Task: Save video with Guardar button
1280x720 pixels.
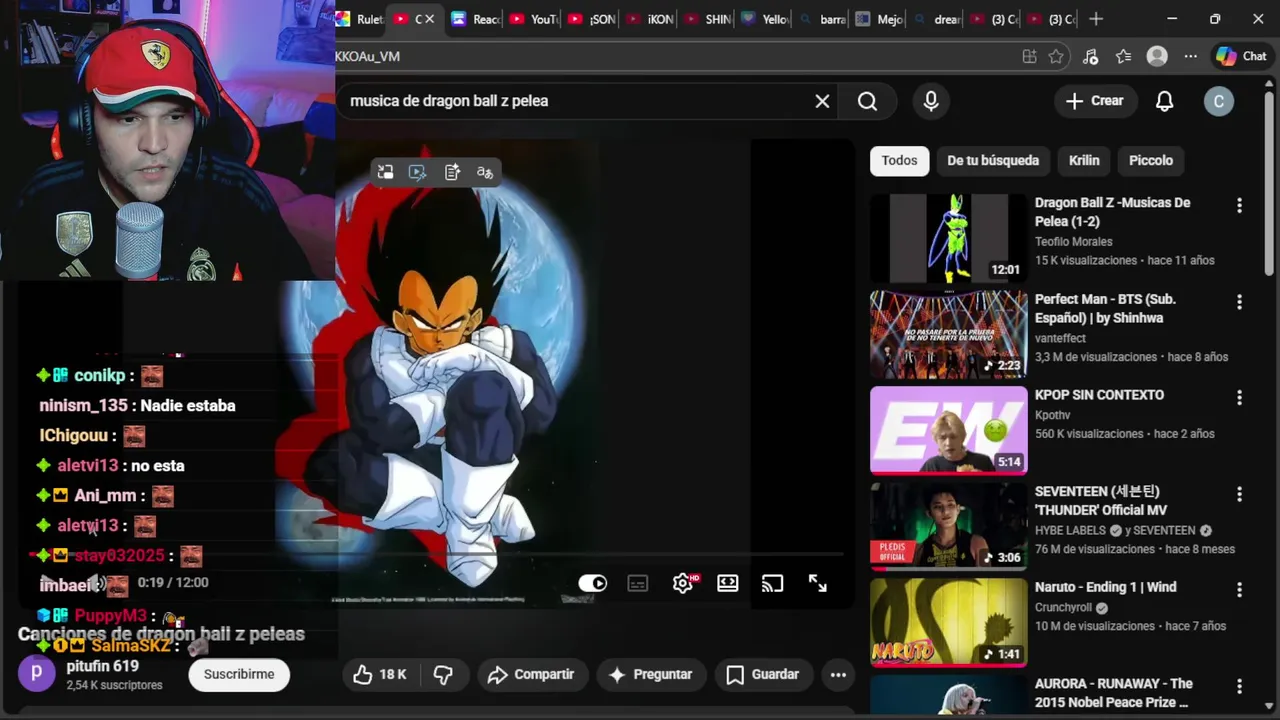Action: point(762,675)
